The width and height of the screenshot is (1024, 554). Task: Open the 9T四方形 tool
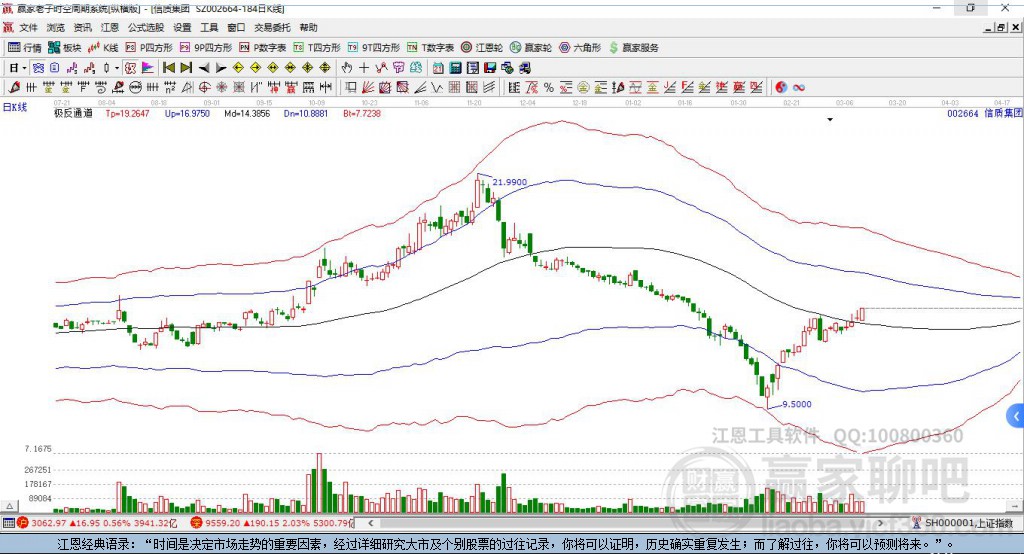coord(374,48)
